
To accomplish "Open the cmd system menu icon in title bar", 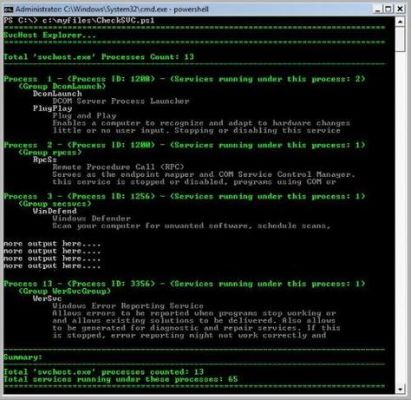I will pos(8,9).
